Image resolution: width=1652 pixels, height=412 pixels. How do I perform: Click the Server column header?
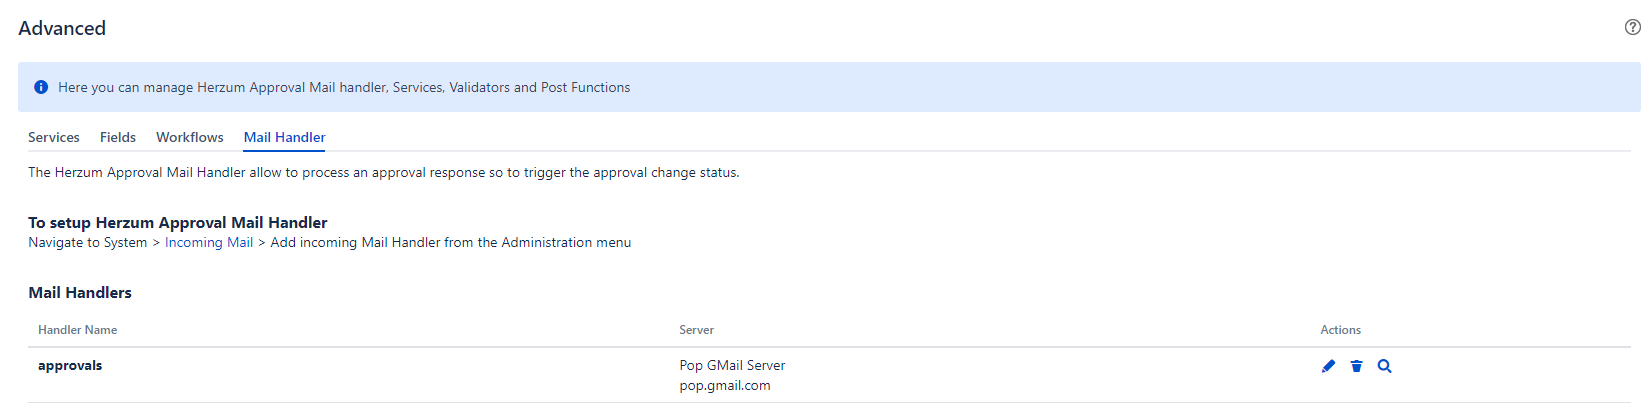[697, 330]
